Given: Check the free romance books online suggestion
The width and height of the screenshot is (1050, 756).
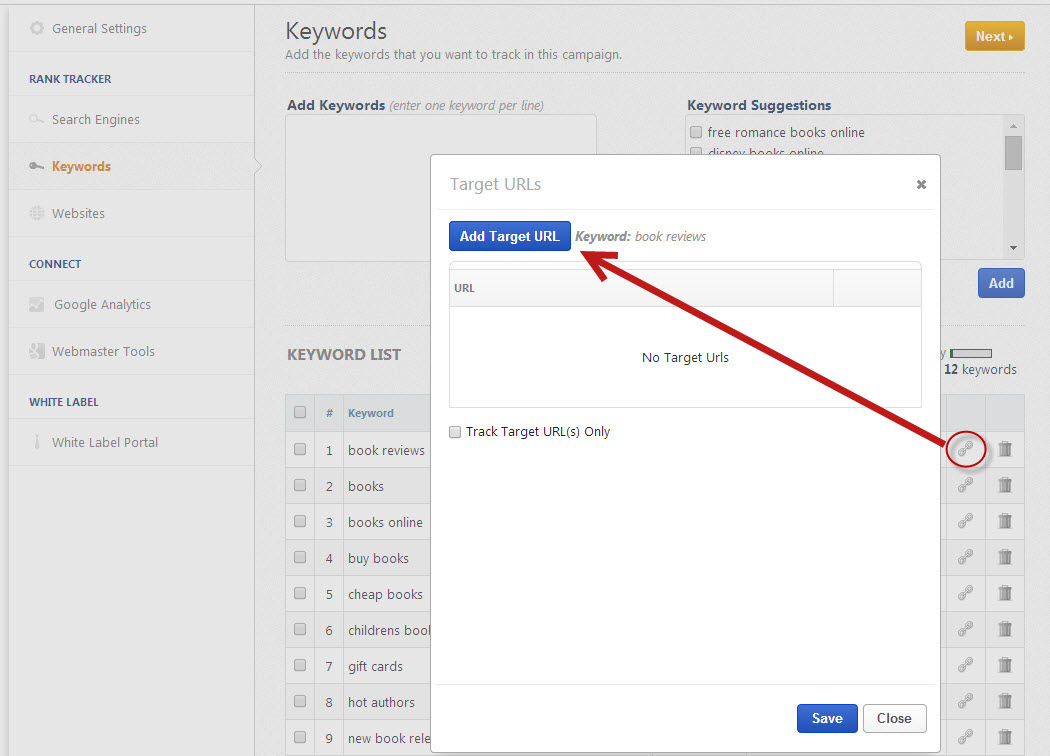Looking at the screenshot, I should [695, 131].
